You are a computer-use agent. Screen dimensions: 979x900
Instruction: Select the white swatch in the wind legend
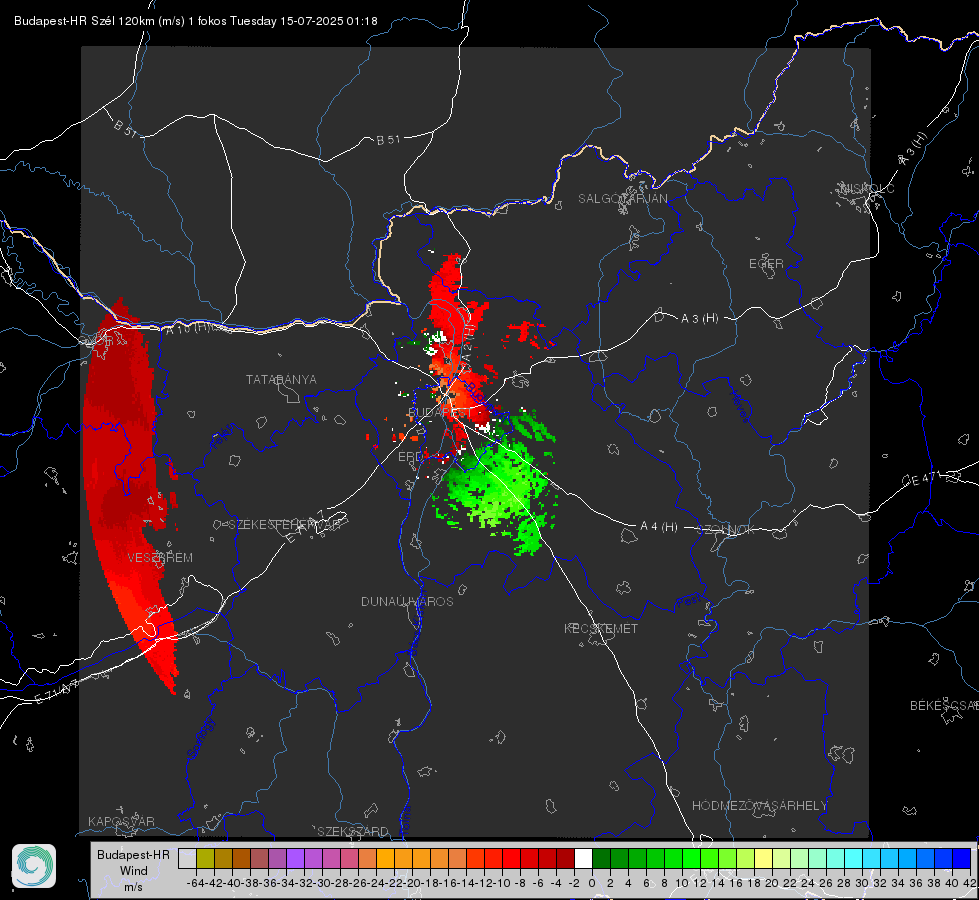(583, 858)
